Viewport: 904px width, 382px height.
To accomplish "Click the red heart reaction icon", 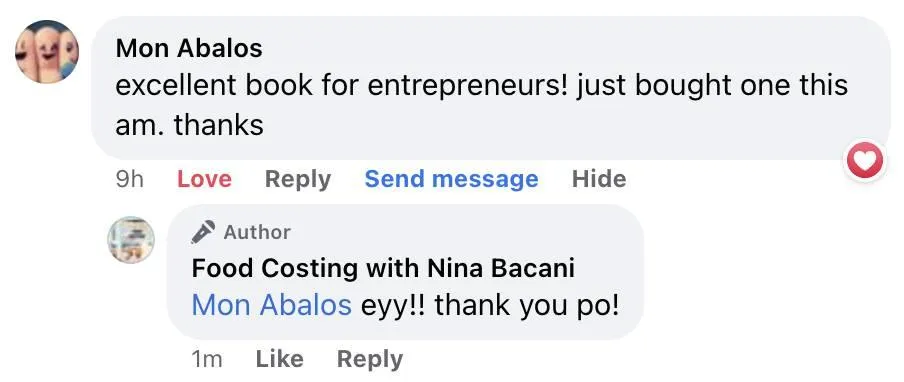I will coord(865,161).
